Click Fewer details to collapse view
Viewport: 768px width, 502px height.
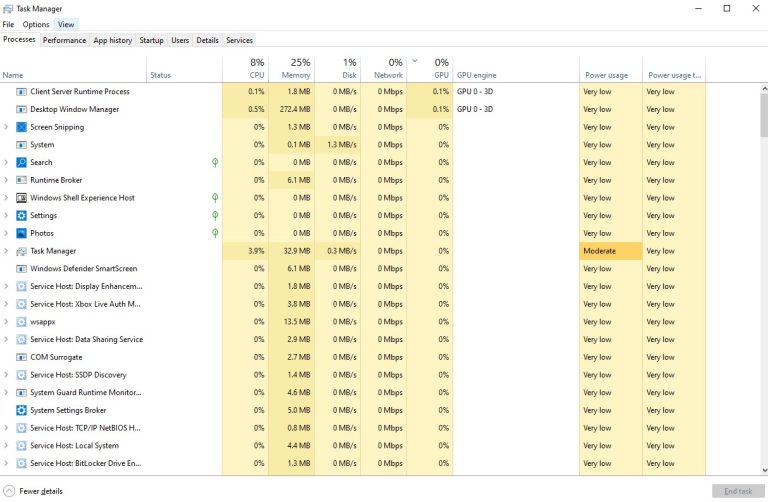click(x=33, y=491)
